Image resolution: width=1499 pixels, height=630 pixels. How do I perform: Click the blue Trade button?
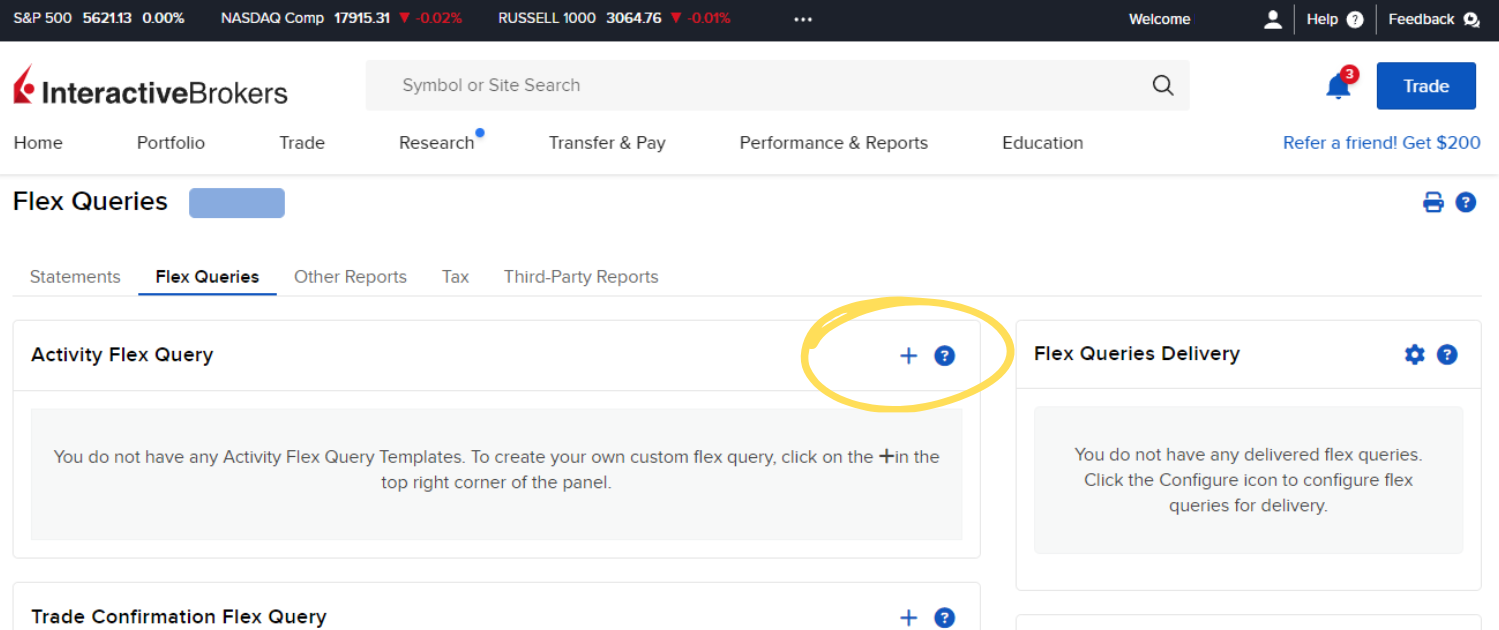[1426, 86]
